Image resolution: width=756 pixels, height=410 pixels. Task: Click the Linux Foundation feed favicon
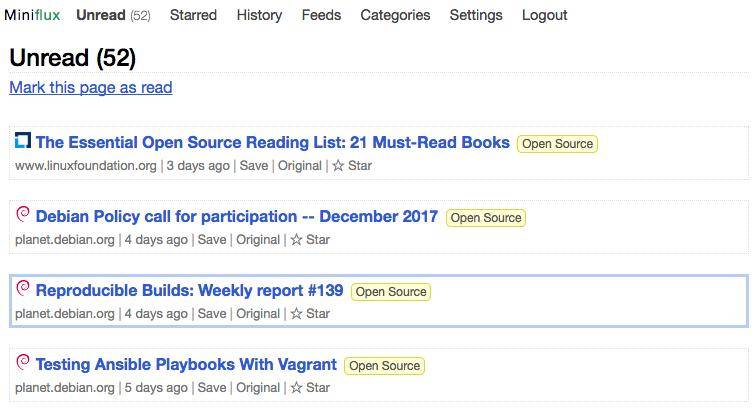(23, 141)
